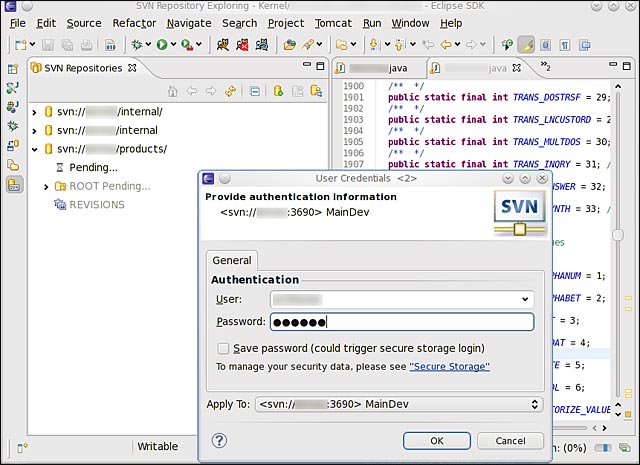Image resolution: width=640 pixels, height=465 pixels.
Task: Click the yellow overview ruler marker near PHABET line
Action: point(628,298)
